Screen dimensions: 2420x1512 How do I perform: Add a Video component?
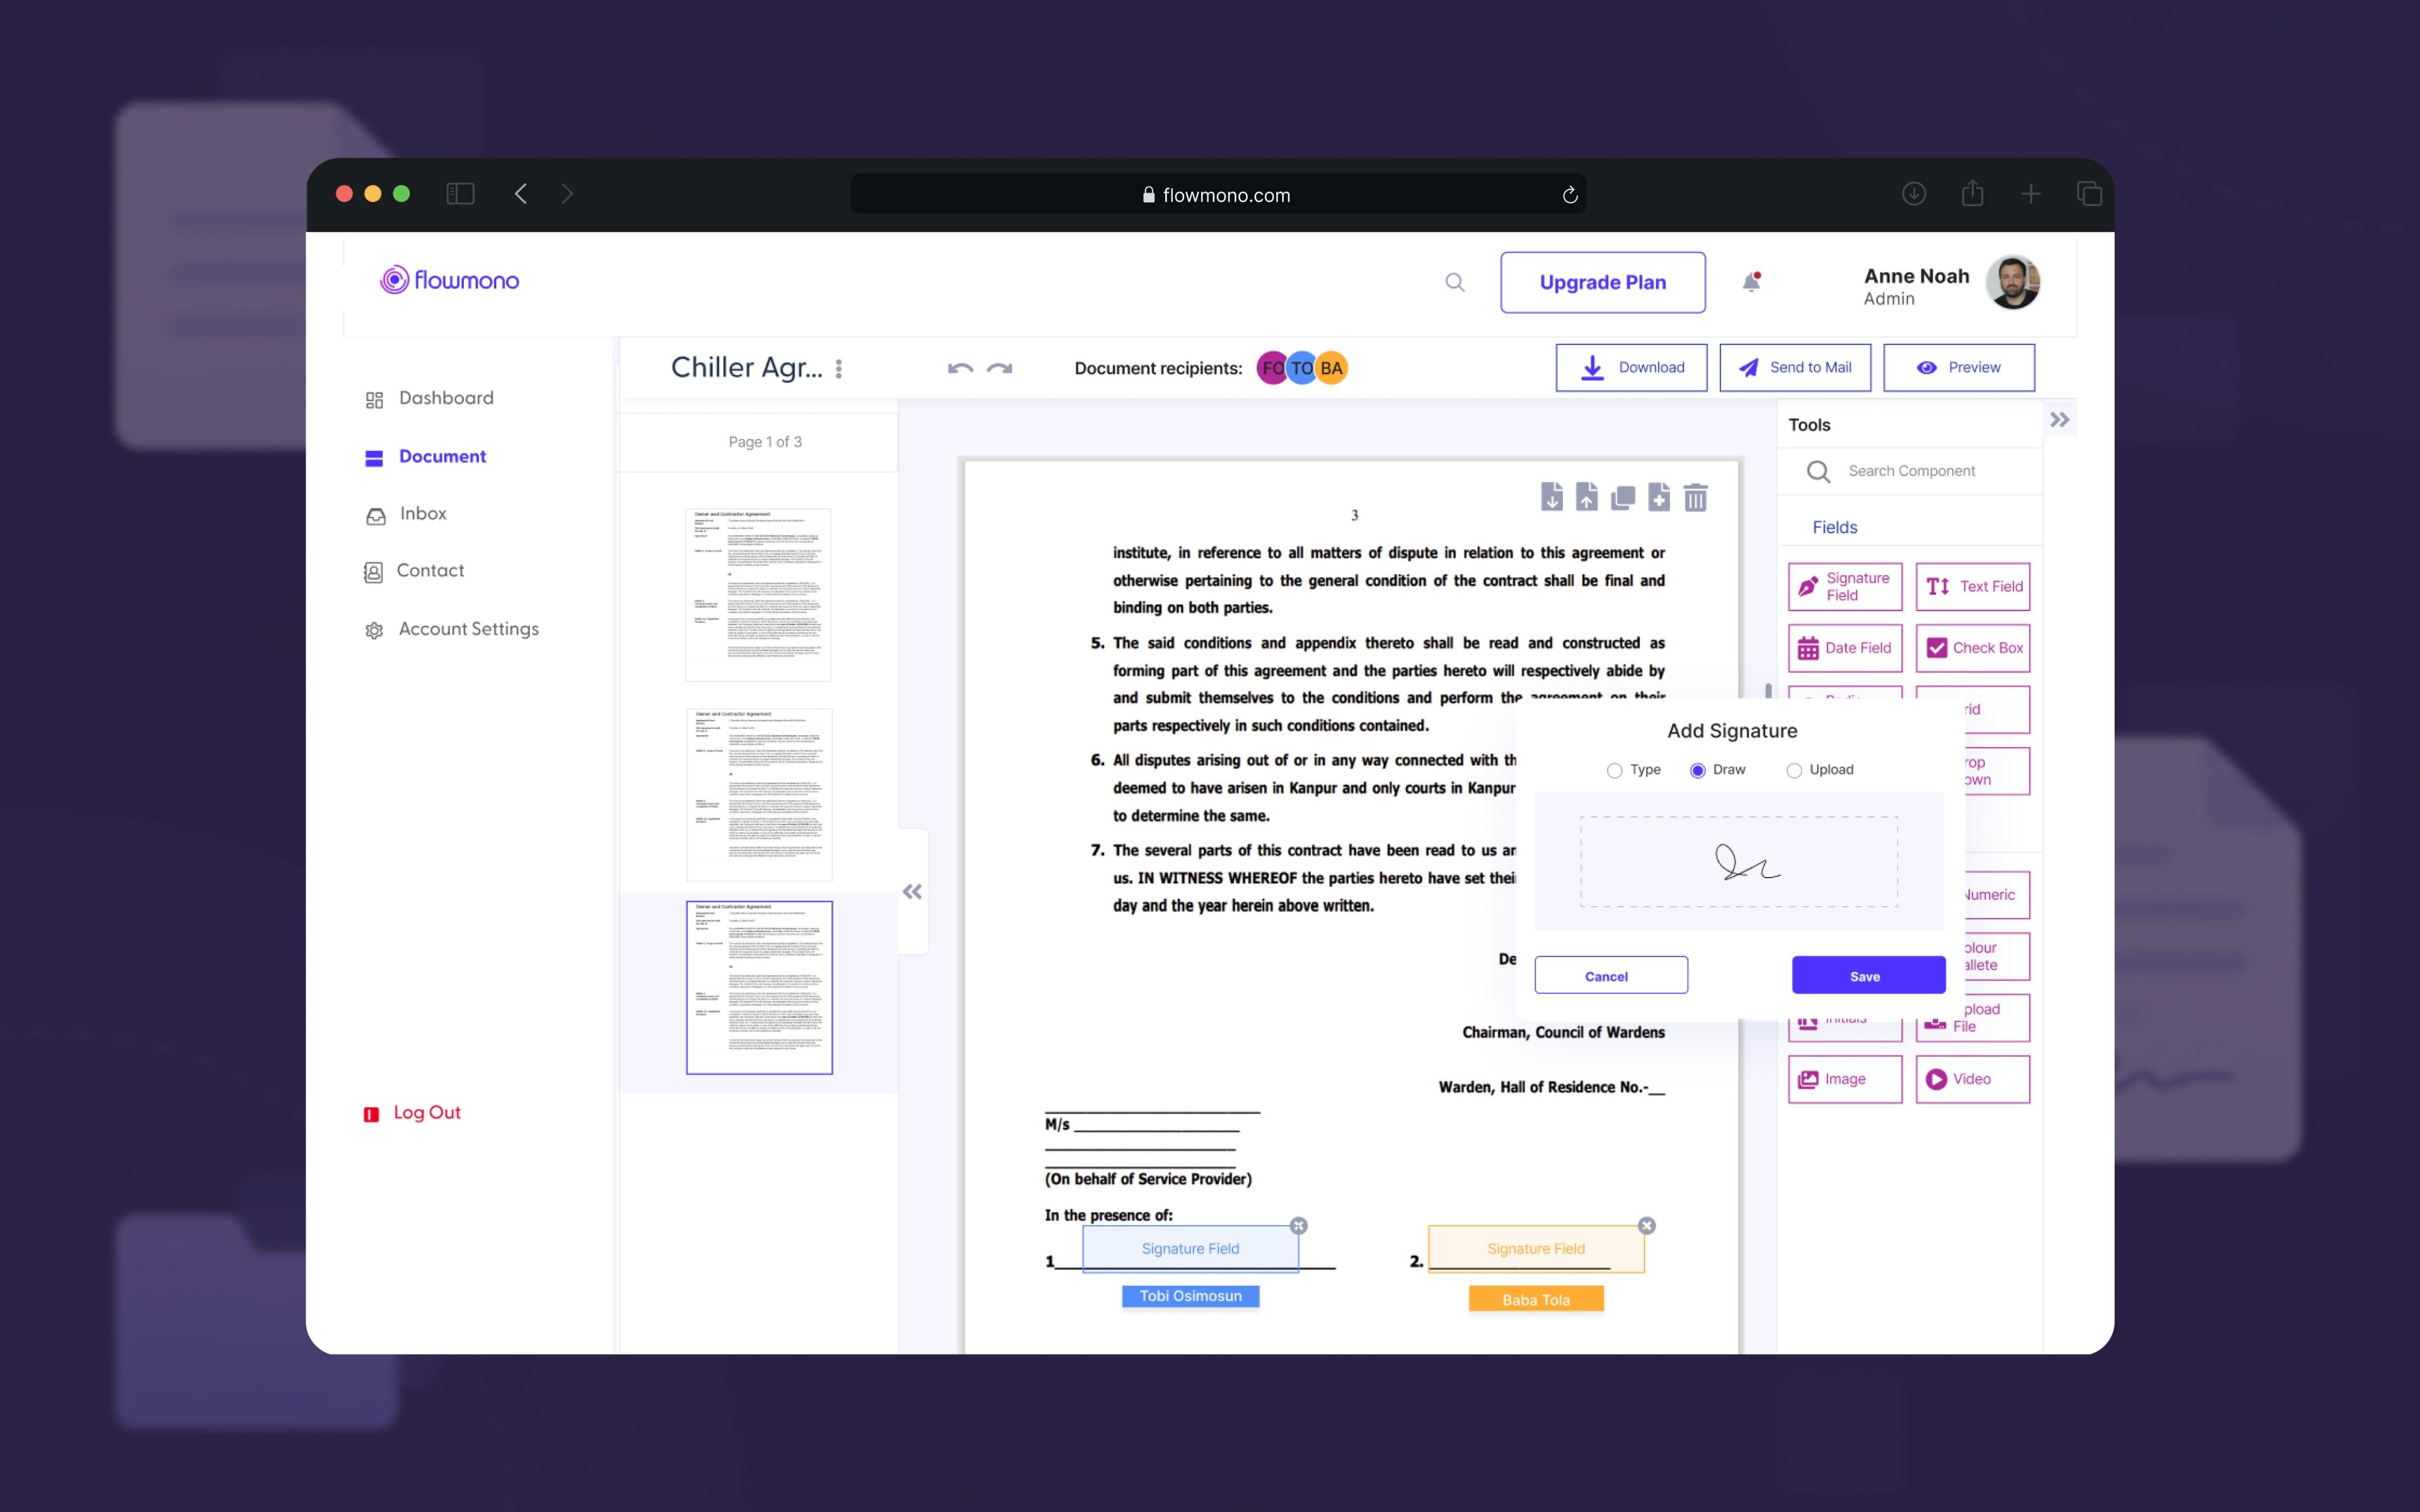tap(1973, 1079)
